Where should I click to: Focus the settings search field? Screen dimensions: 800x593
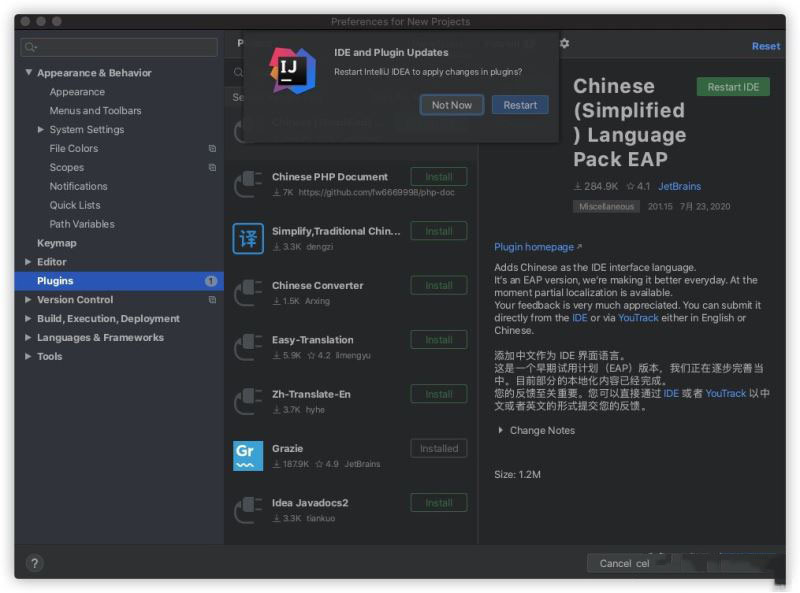[119, 47]
